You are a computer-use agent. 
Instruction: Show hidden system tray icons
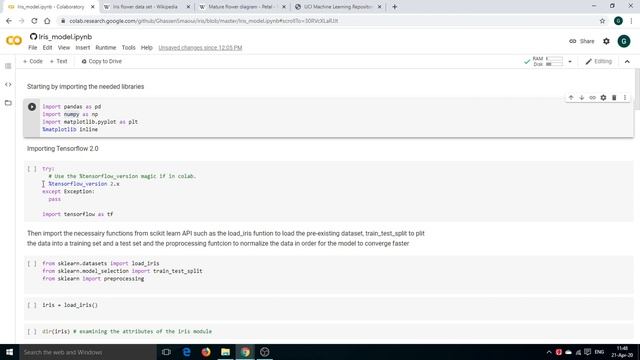pos(549,352)
